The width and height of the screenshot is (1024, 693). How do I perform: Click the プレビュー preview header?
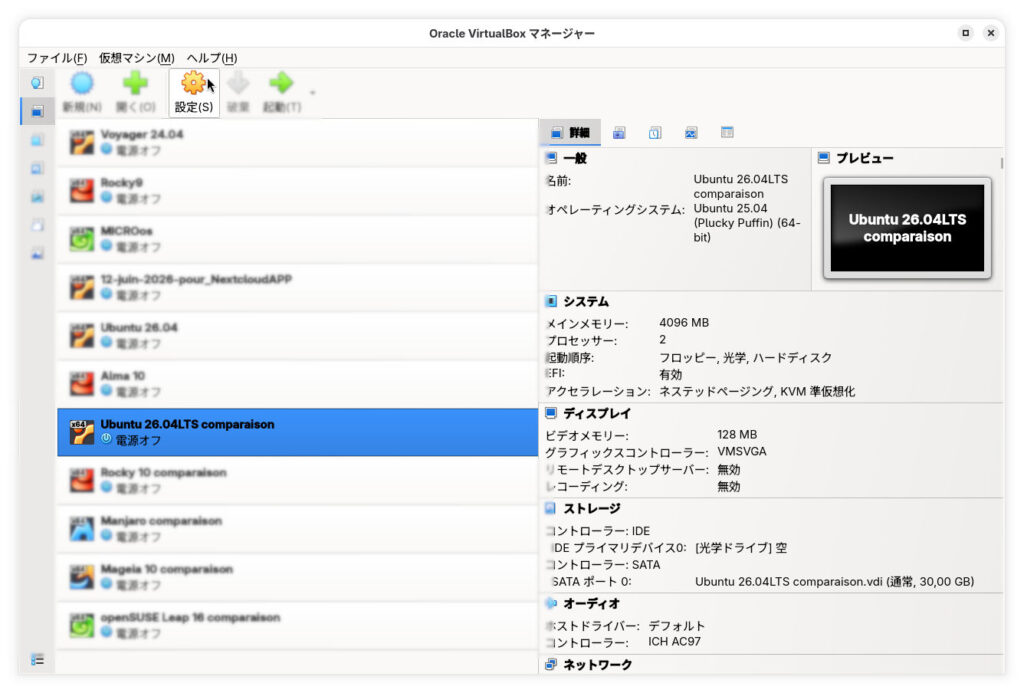[x=865, y=158]
